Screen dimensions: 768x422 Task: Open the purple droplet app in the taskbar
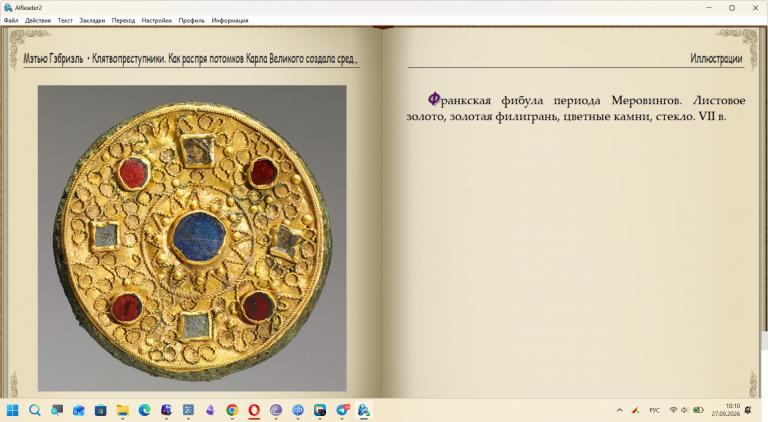(210, 410)
